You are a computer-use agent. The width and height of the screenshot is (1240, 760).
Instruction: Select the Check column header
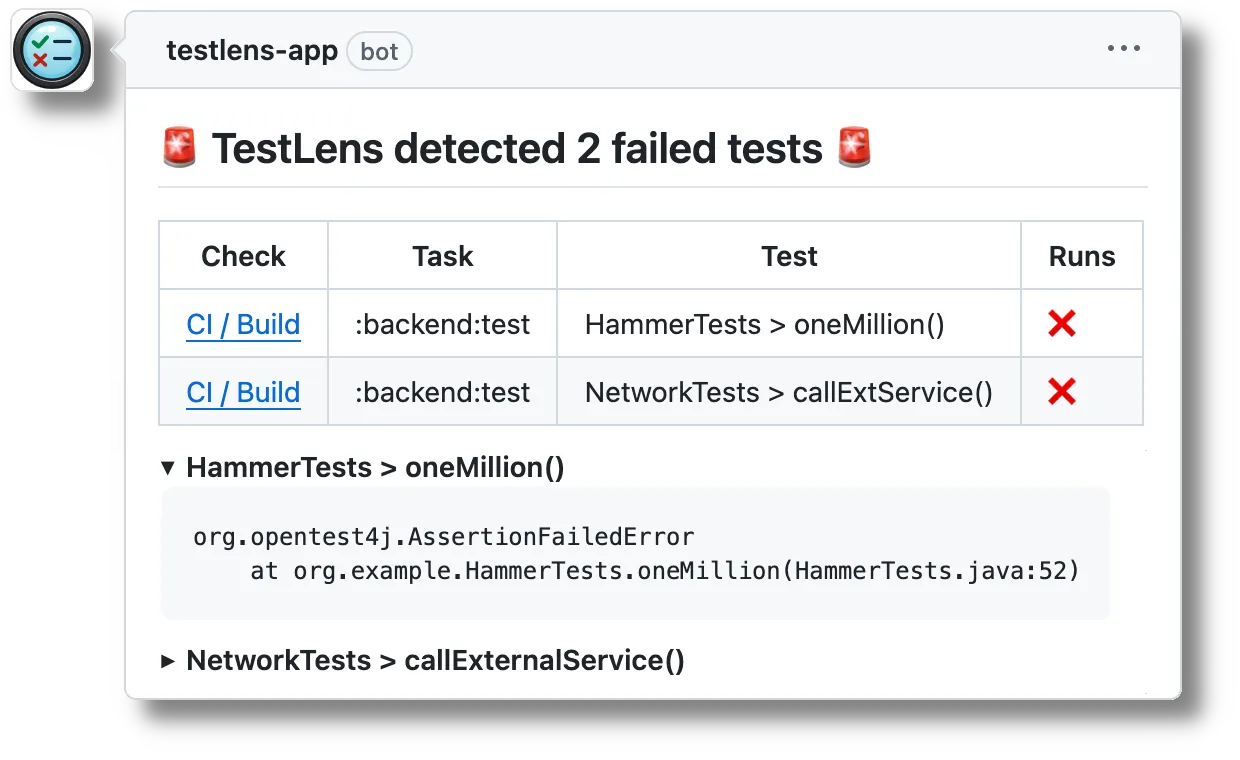(x=243, y=256)
